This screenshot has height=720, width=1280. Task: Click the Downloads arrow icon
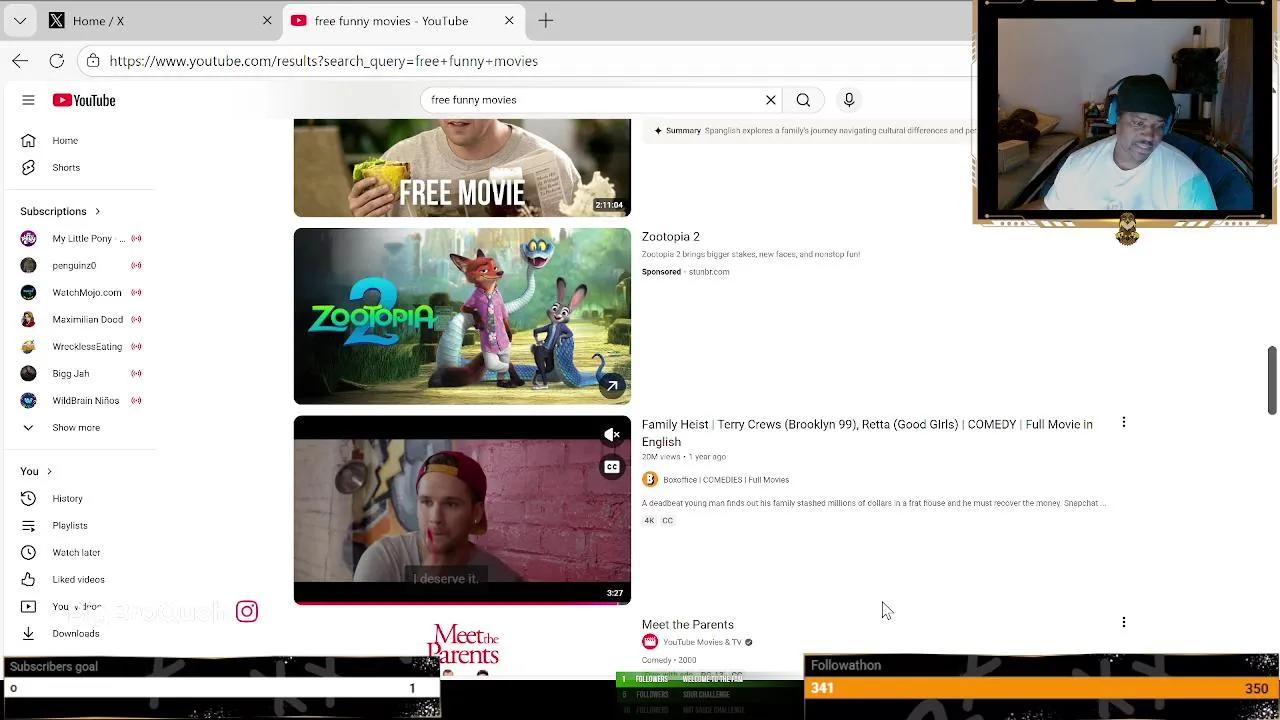tap(28, 633)
